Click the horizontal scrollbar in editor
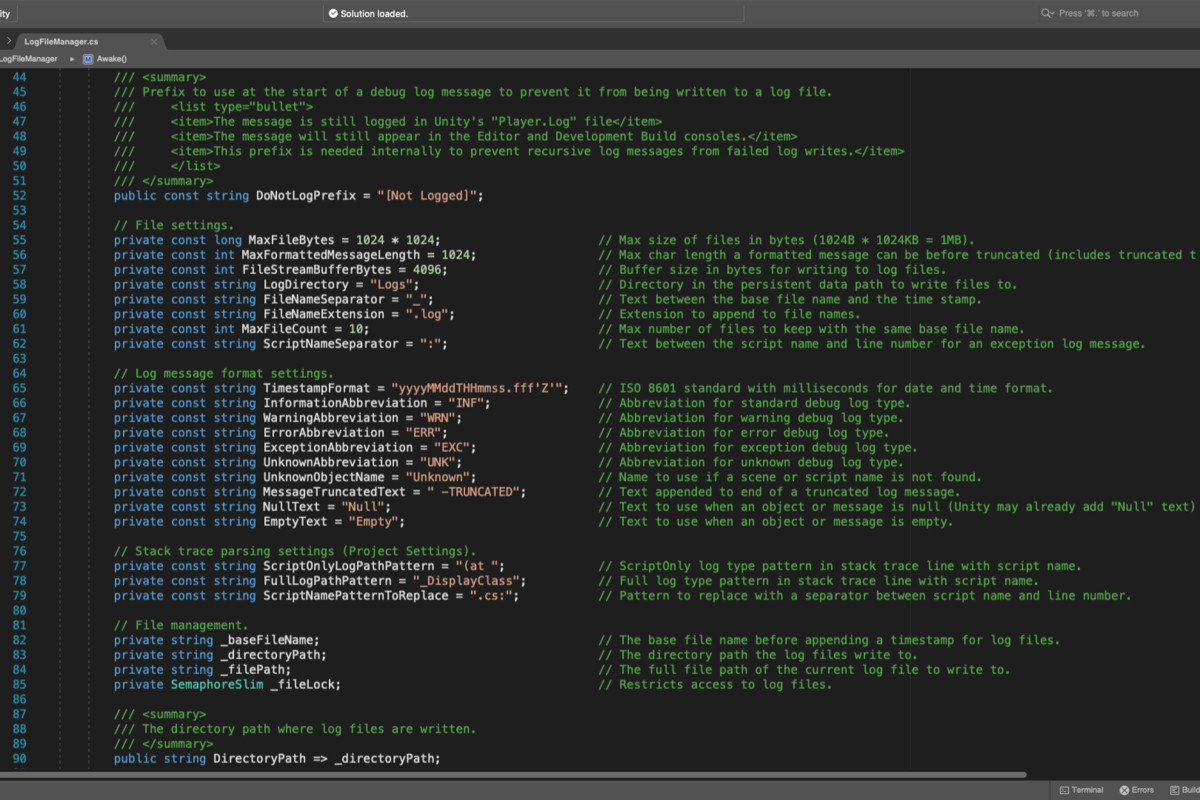The image size is (1200, 800). click(513, 774)
